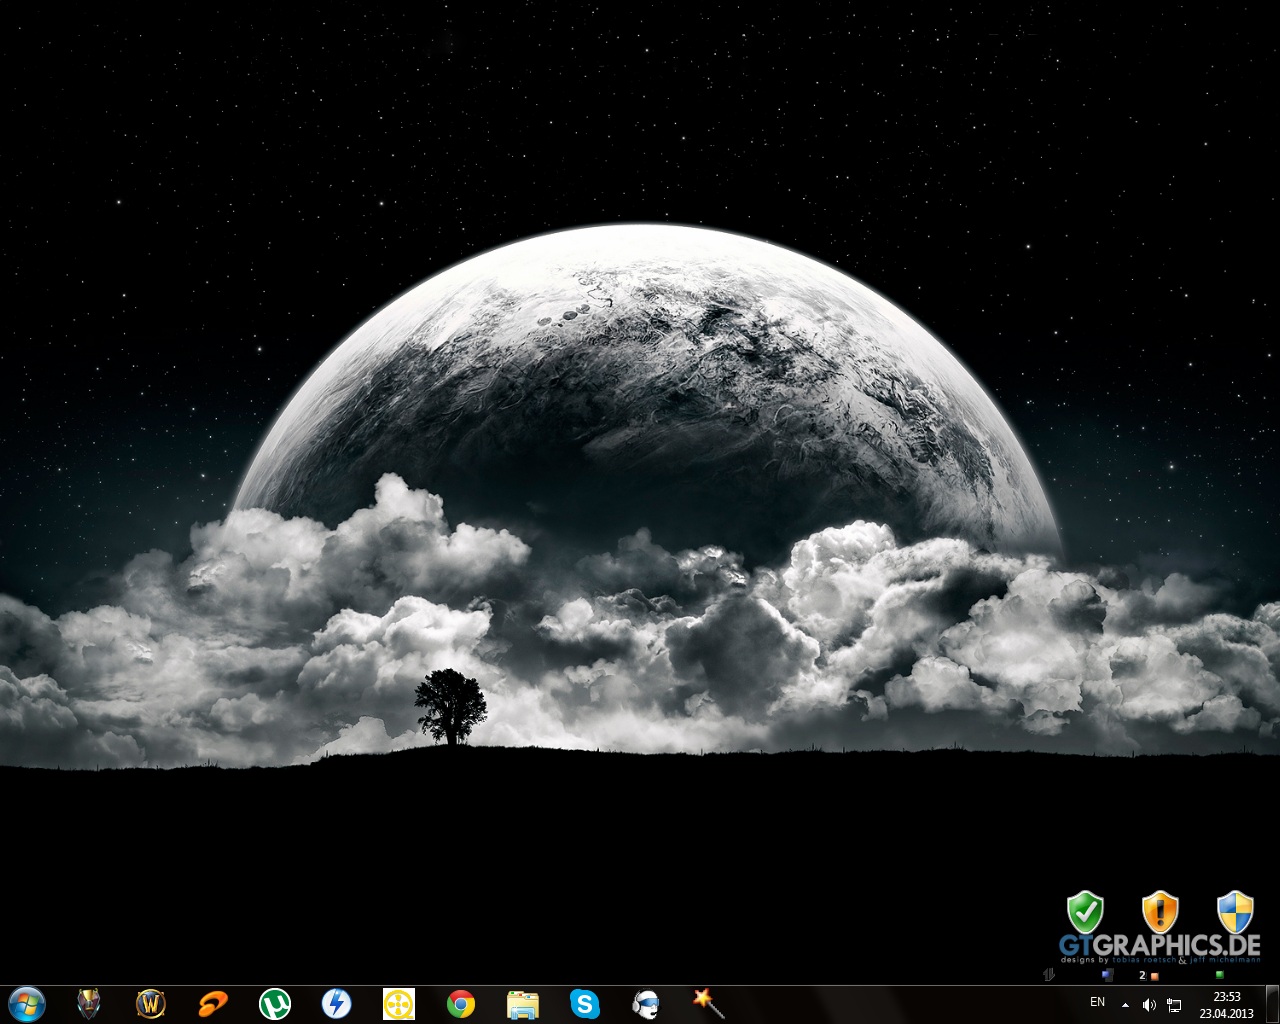
Task: Open the network connection tray icon
Action: tap(1174, 1004)
